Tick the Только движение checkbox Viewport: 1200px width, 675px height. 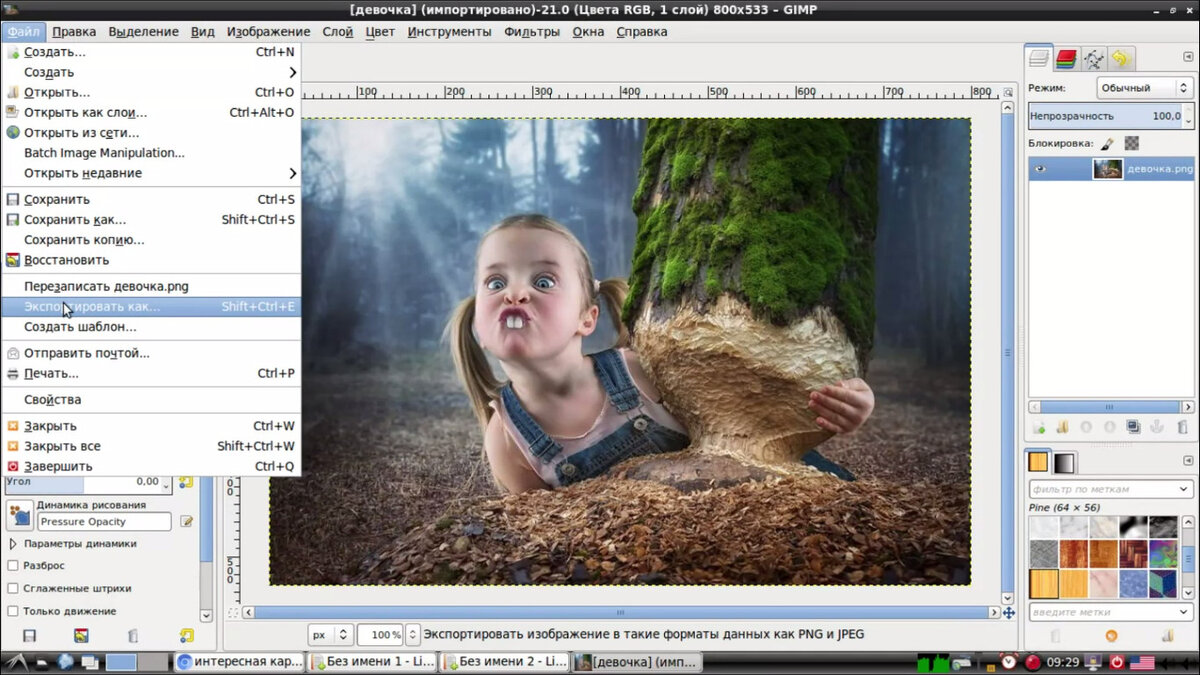point(13,611)
